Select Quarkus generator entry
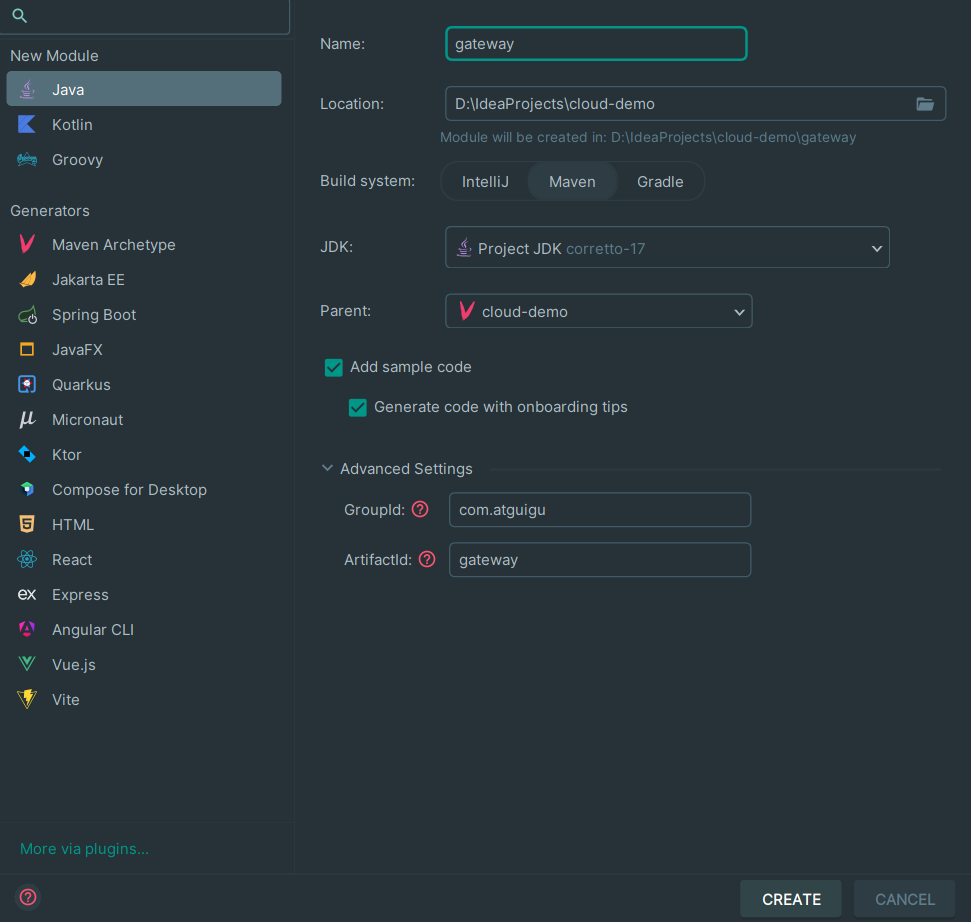Screen dimensions: 971x922 144,385
